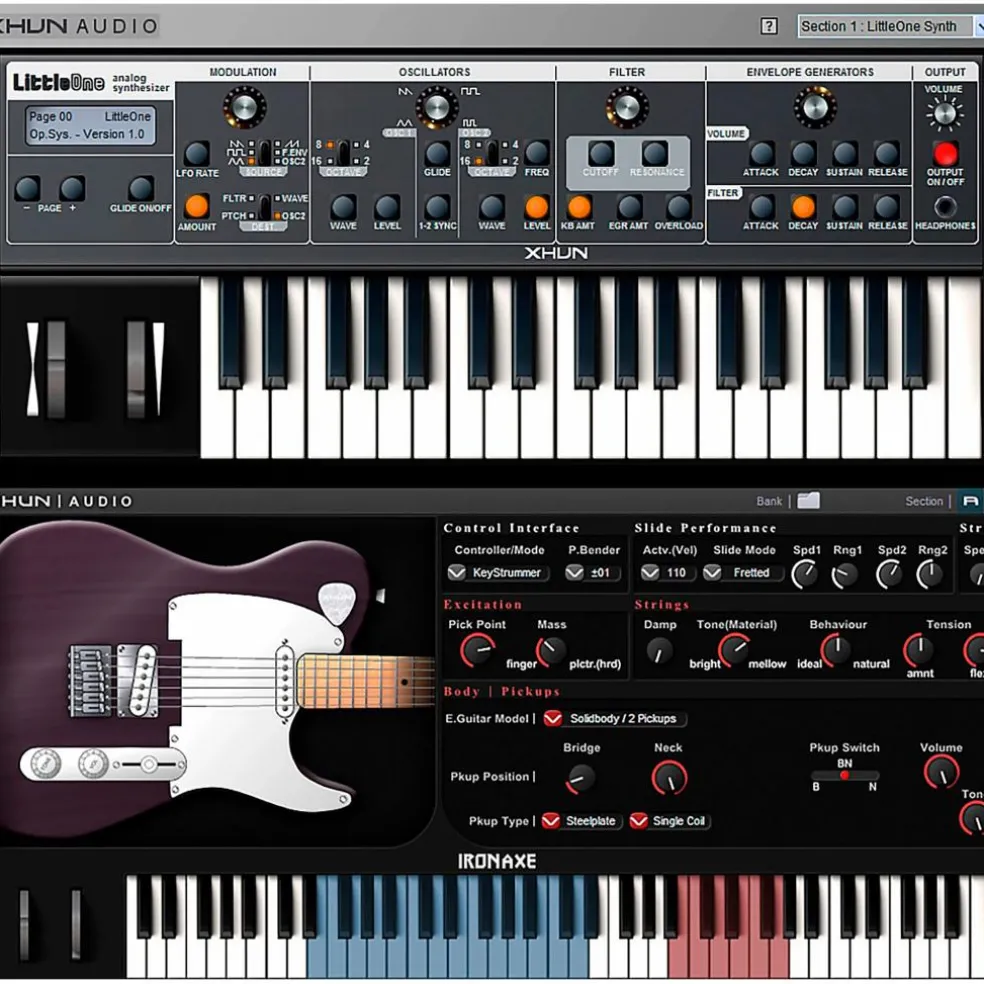Click the oscillator GLIDE knob
Screen dimensions: 984x984
click(x=437, y=153)
